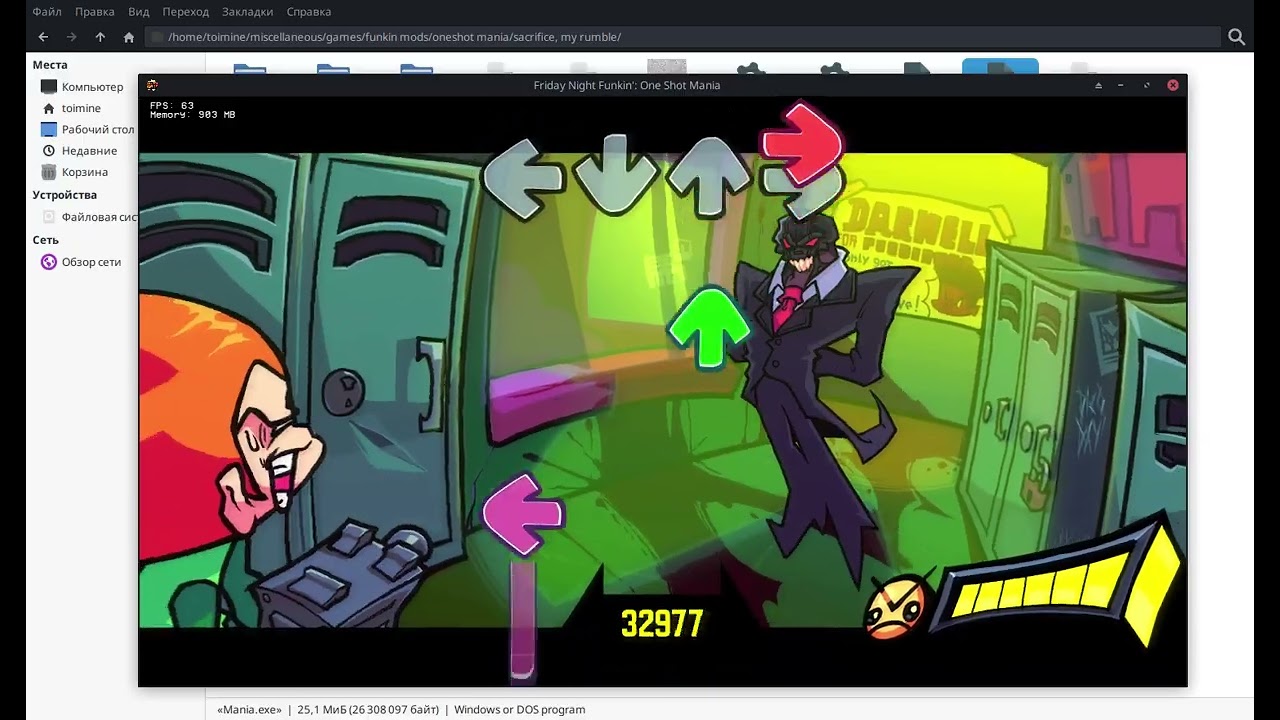Click the Недавние clock icon

49,151
